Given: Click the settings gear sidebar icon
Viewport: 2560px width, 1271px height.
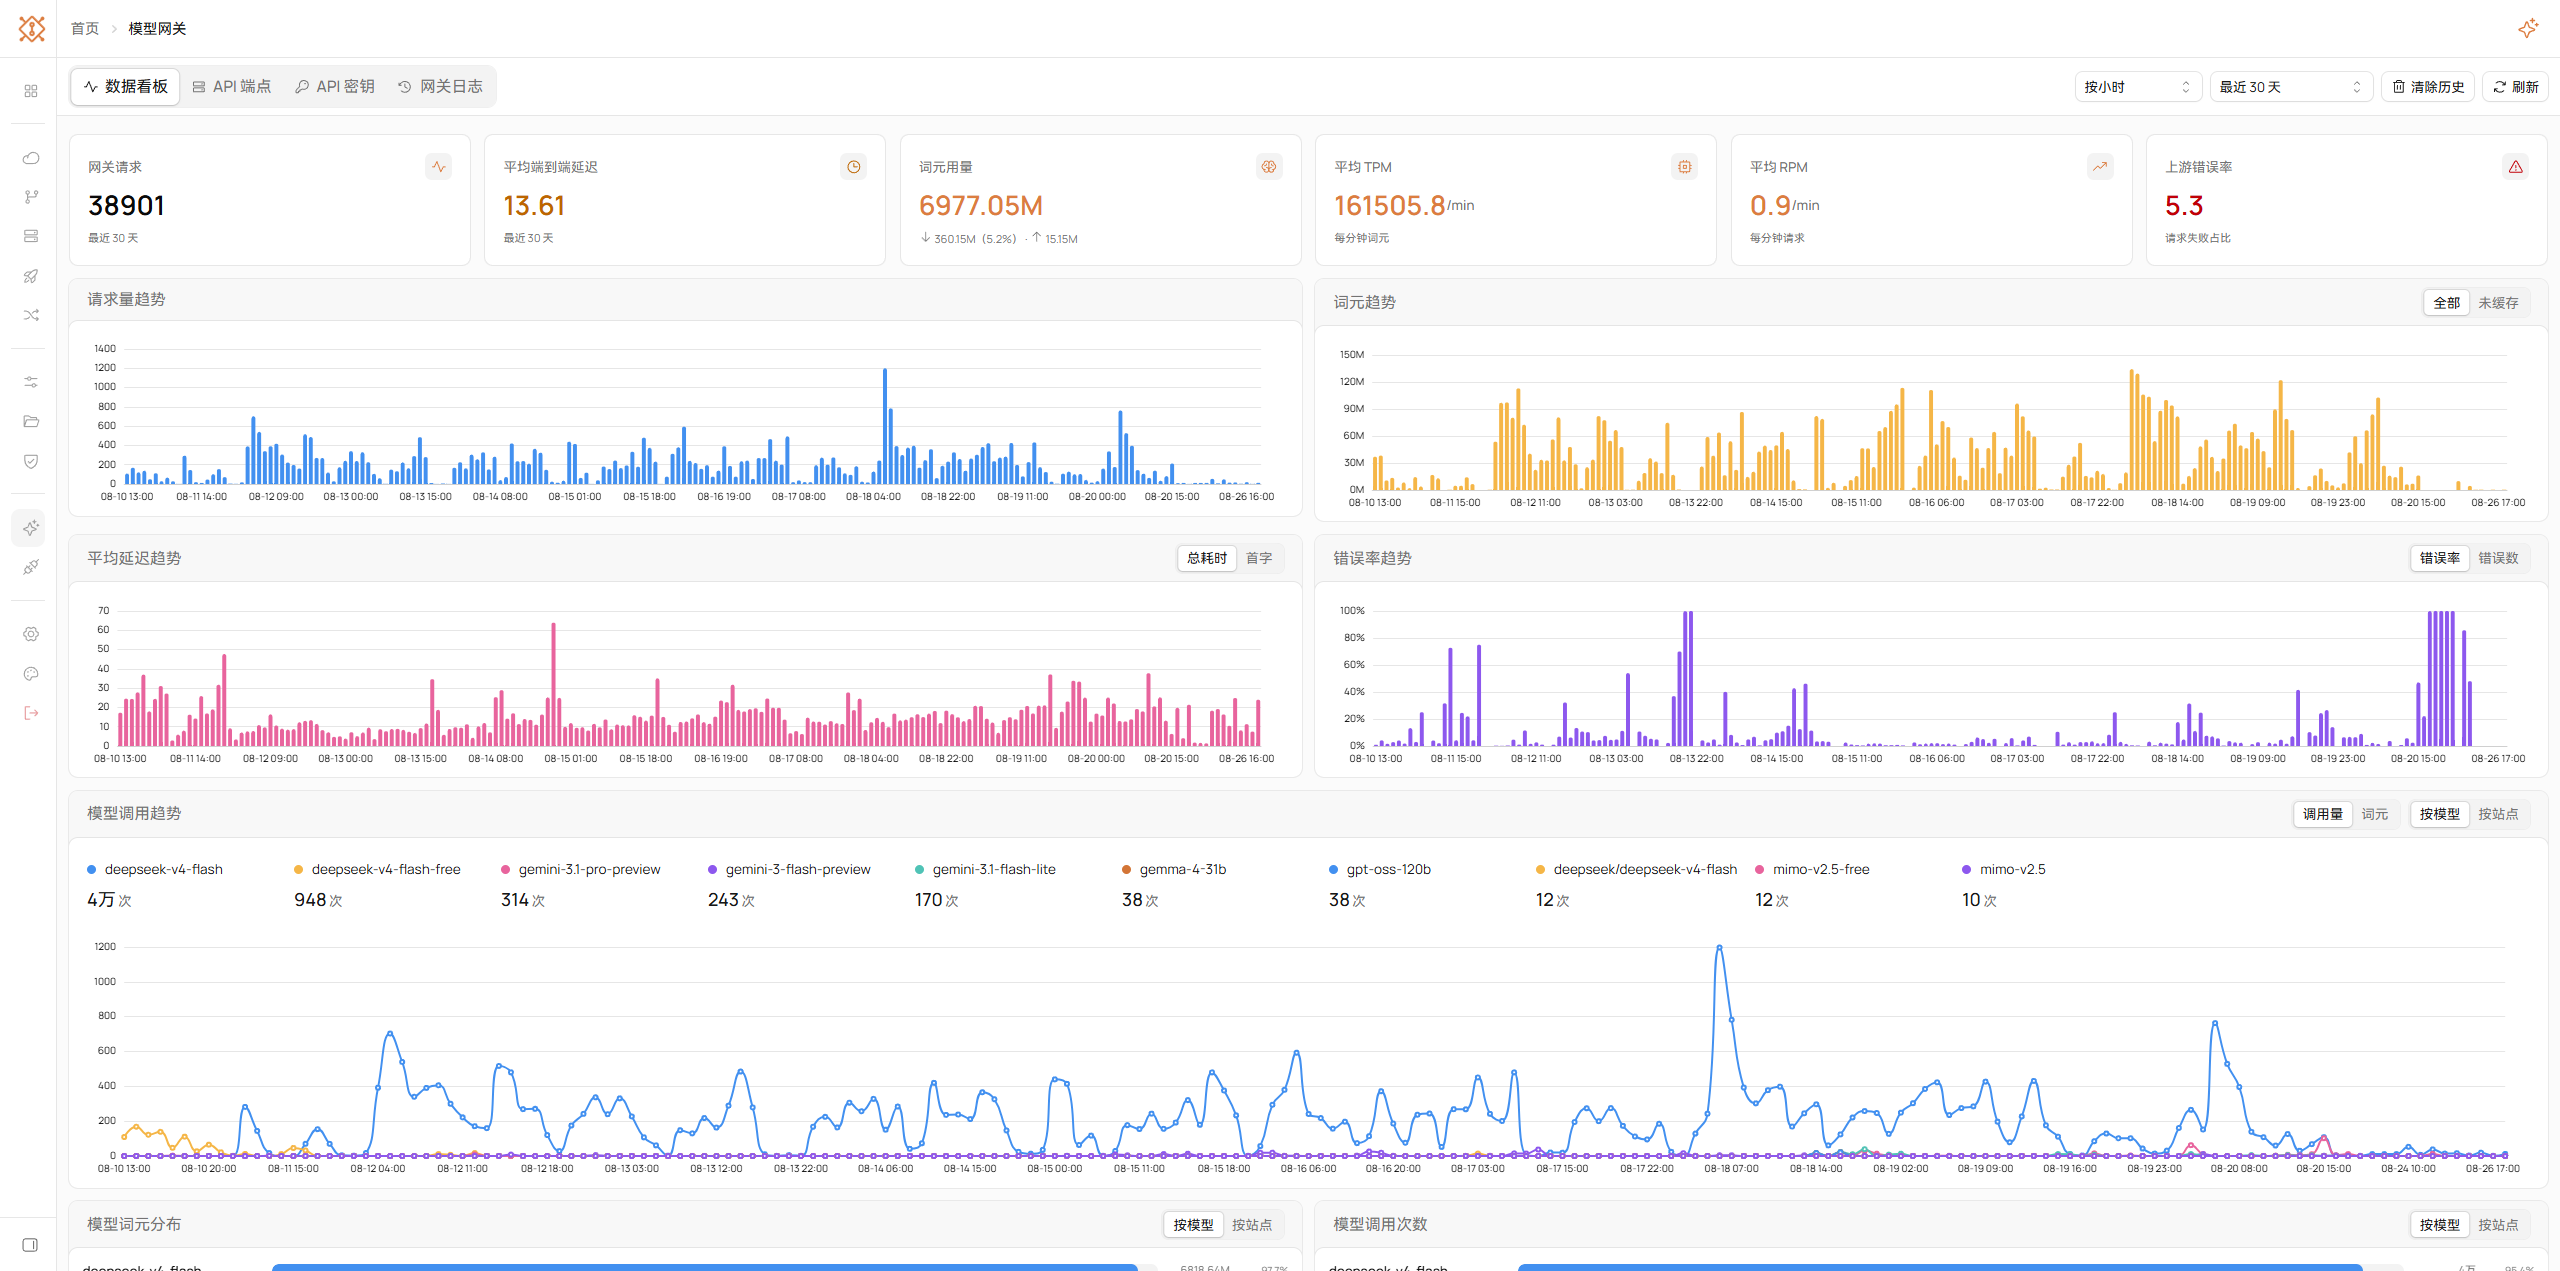Looking at the screenshot, I should tap(31, 634).
